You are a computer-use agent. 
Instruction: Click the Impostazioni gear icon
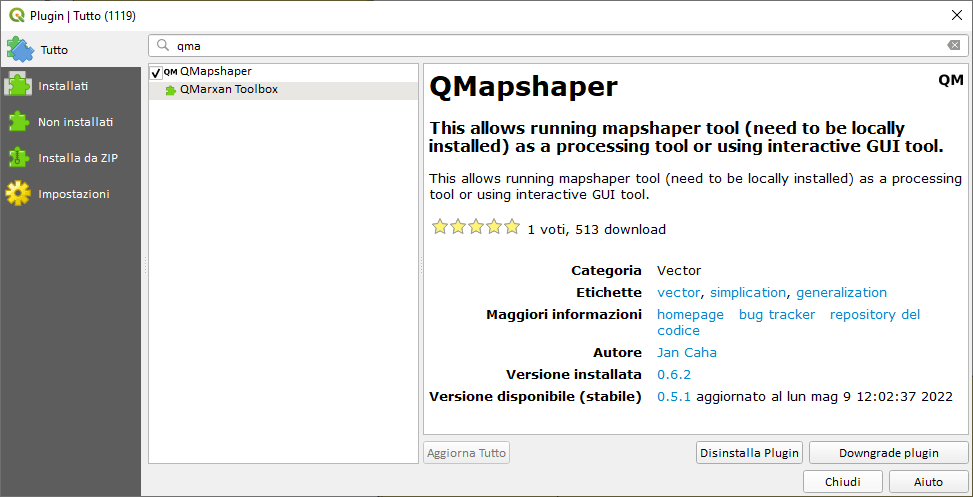coord(19,193)
